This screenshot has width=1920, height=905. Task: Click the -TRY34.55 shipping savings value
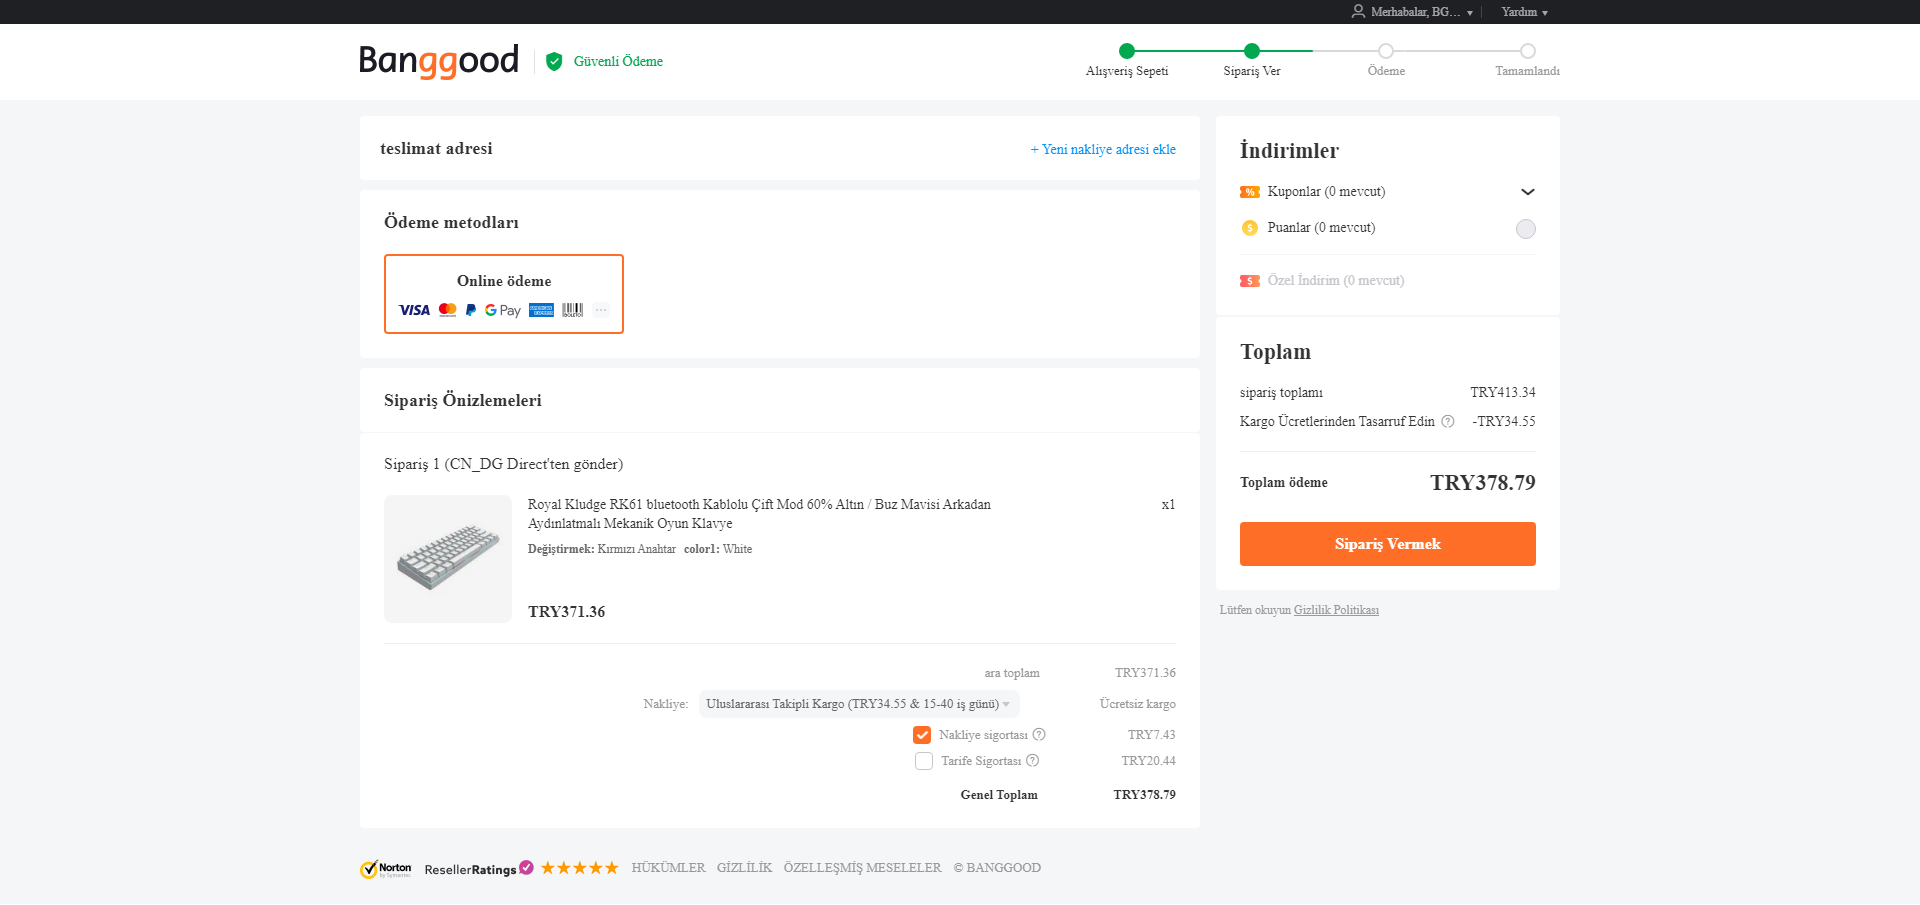1504,422
